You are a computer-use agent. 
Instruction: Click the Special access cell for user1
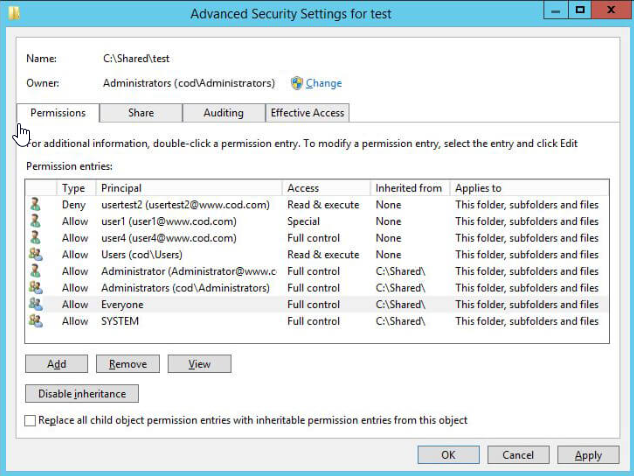[303, 221]
